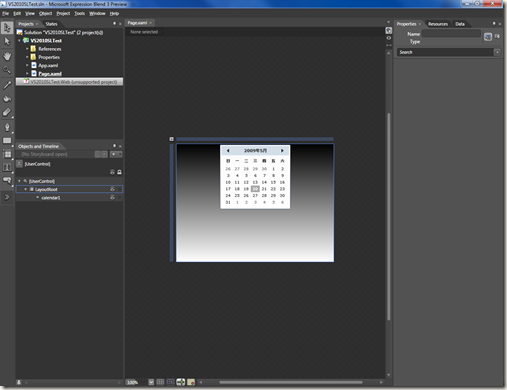This screenshot has width=507, height=390.
Task: Clear the properties search box
Action: coord(497,52)
